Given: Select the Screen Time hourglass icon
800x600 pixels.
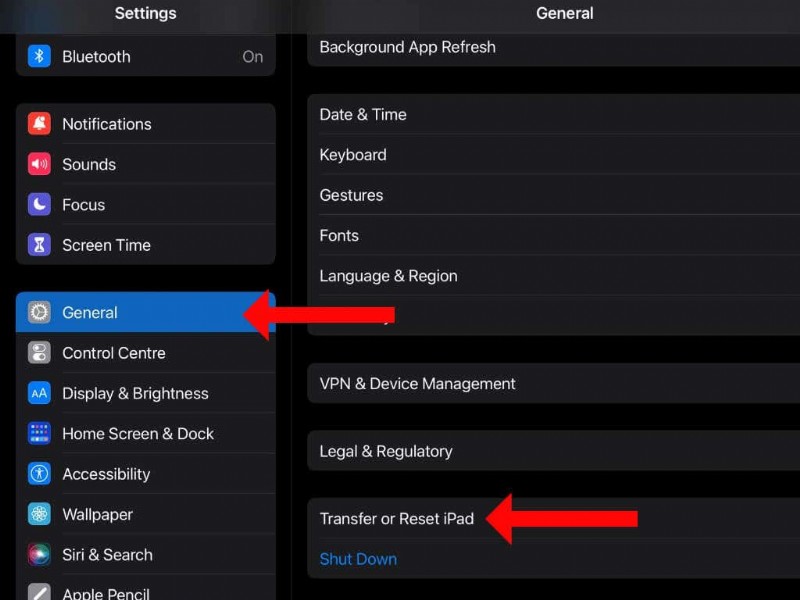Looking at the screenshot, I should [x=38, y=245].
